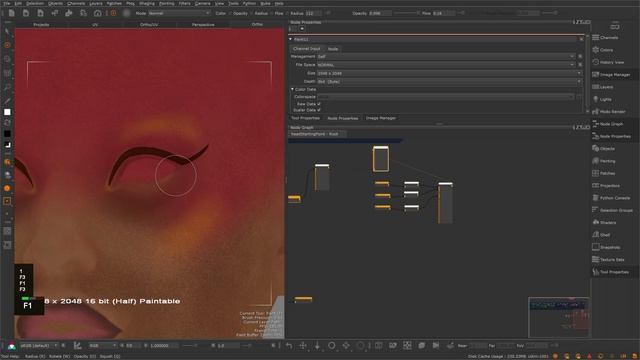Open the Painting palette

click(604, 161)
